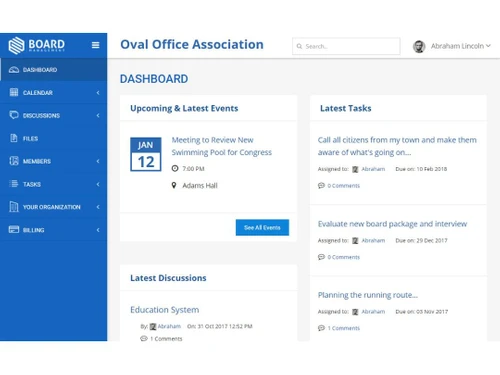
Task: Click the 'Due on: 10 Feb 2018' text
Action: 421,169
